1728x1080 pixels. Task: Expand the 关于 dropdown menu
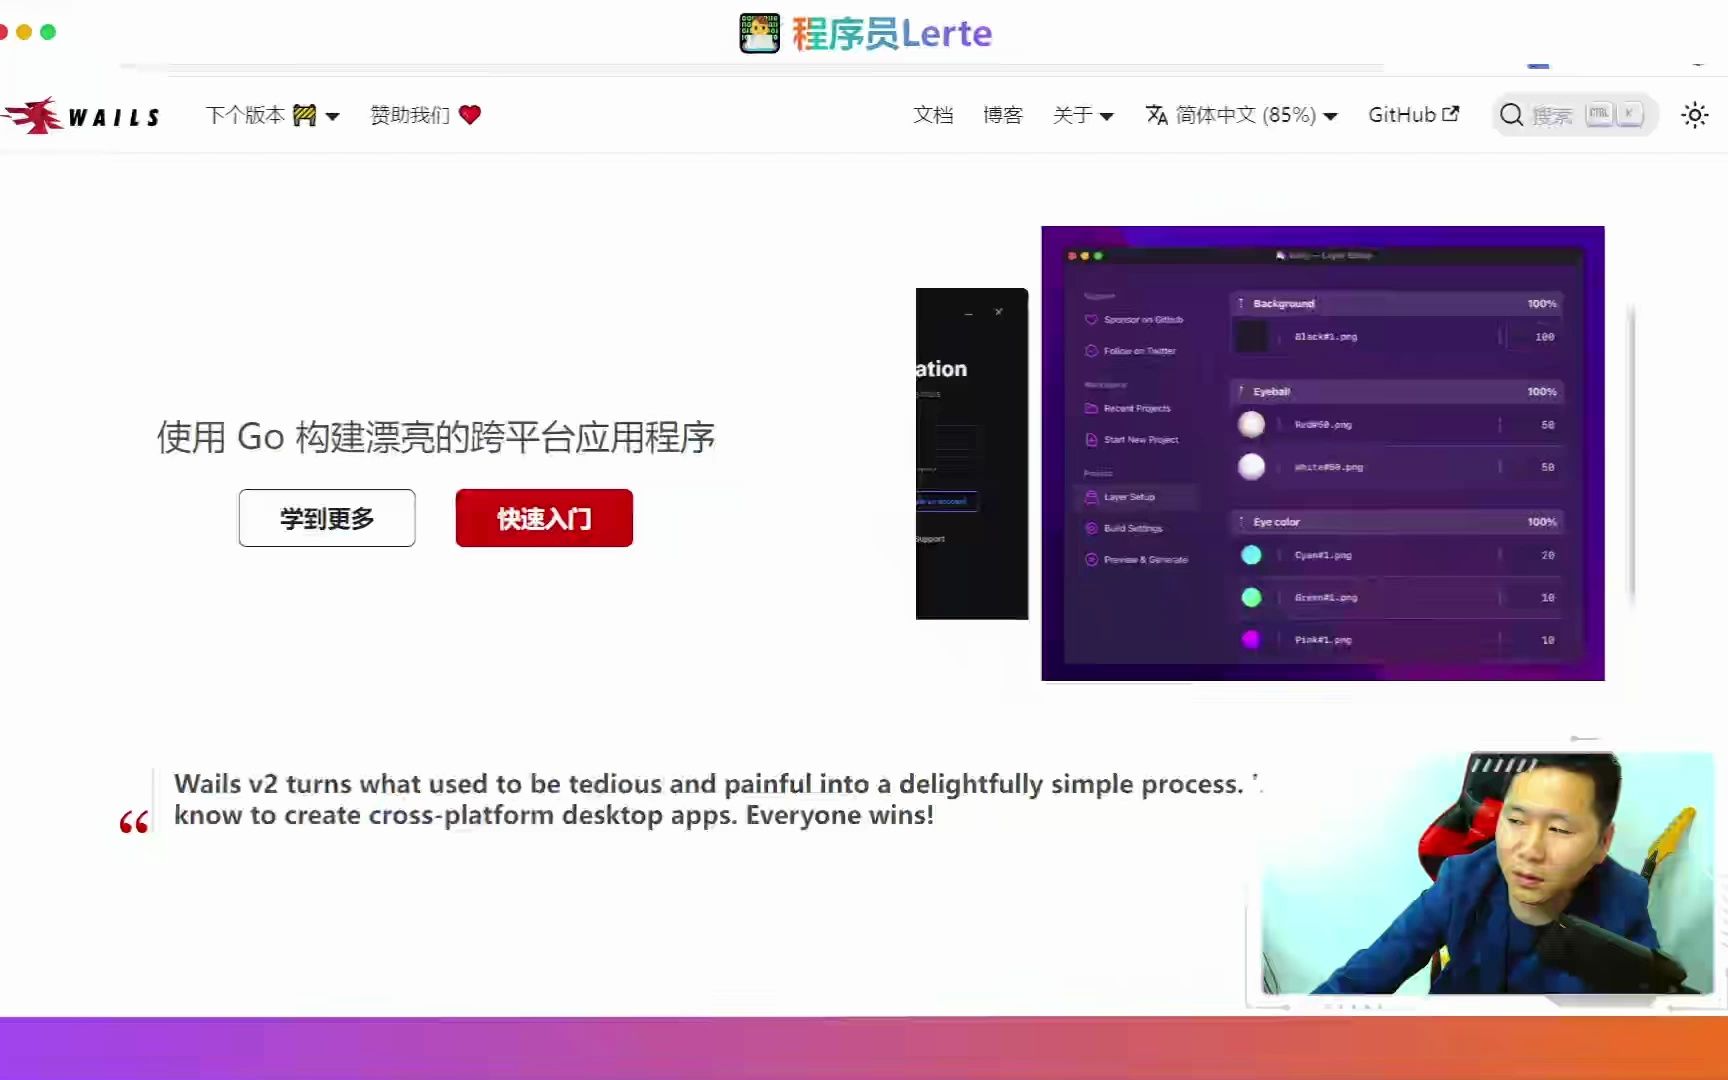point(1083,115)
